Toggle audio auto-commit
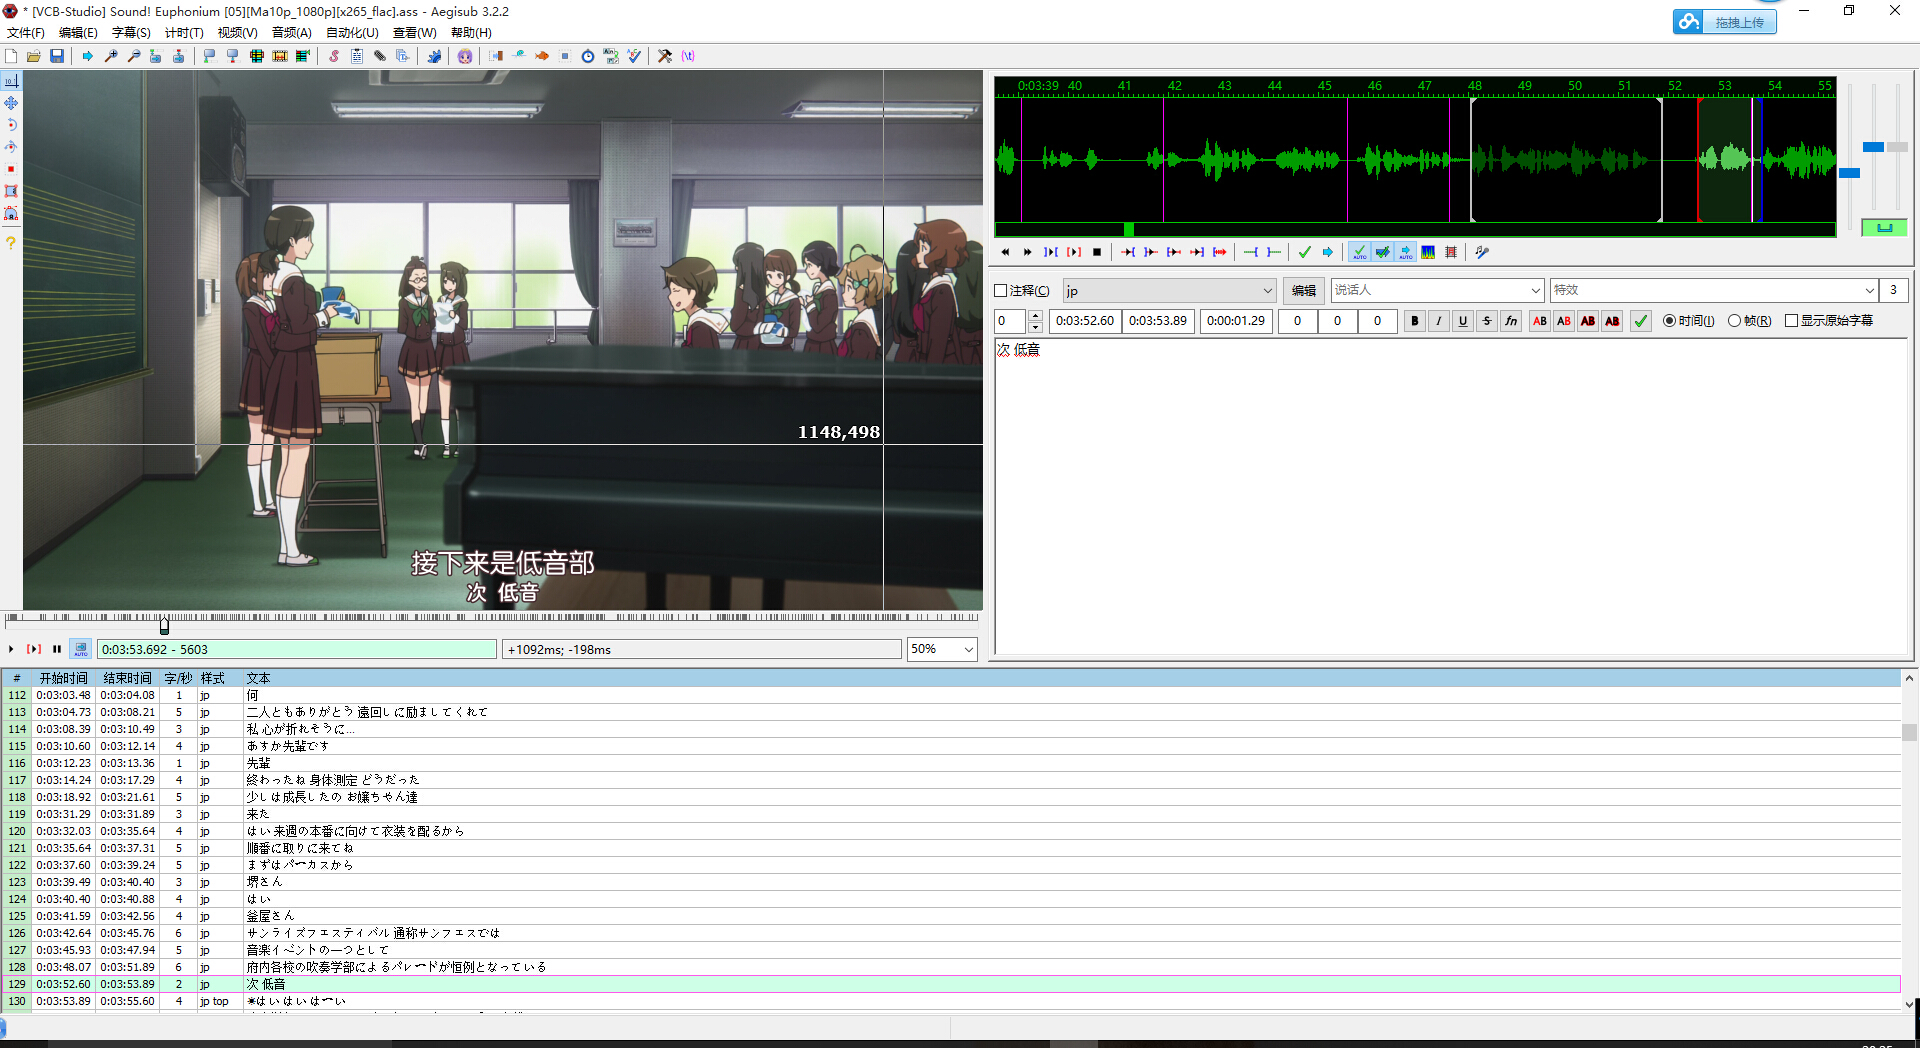 (x=1359, y=252)
